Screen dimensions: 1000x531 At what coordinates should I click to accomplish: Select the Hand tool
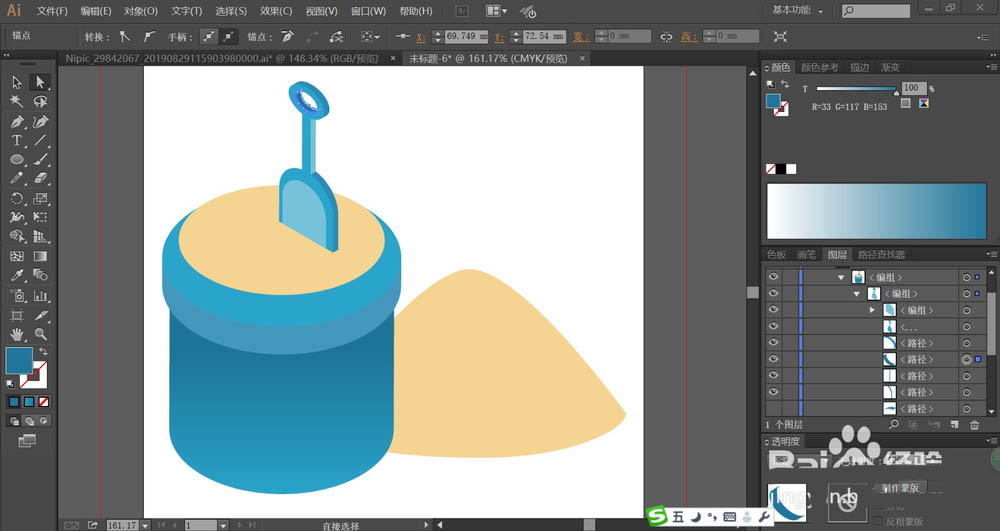17,334
